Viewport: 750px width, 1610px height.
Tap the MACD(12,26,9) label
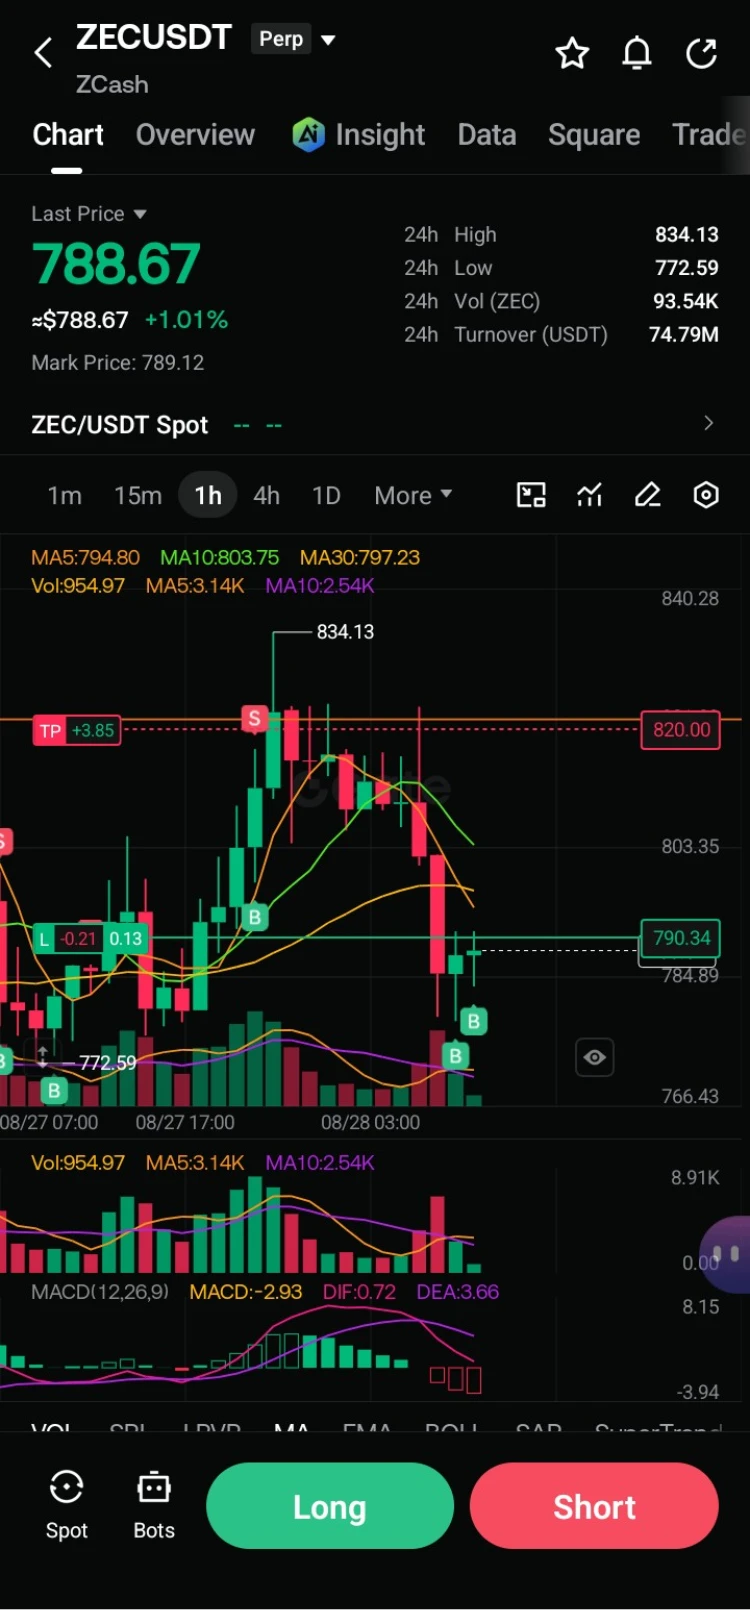coord(100,1292)
